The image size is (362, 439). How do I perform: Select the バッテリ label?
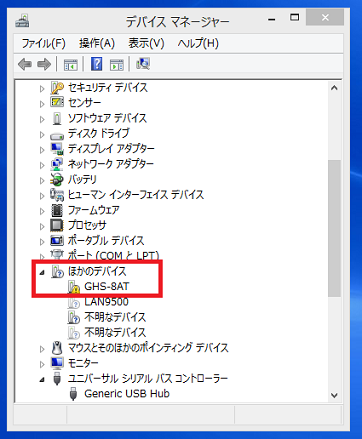point(82,179)
